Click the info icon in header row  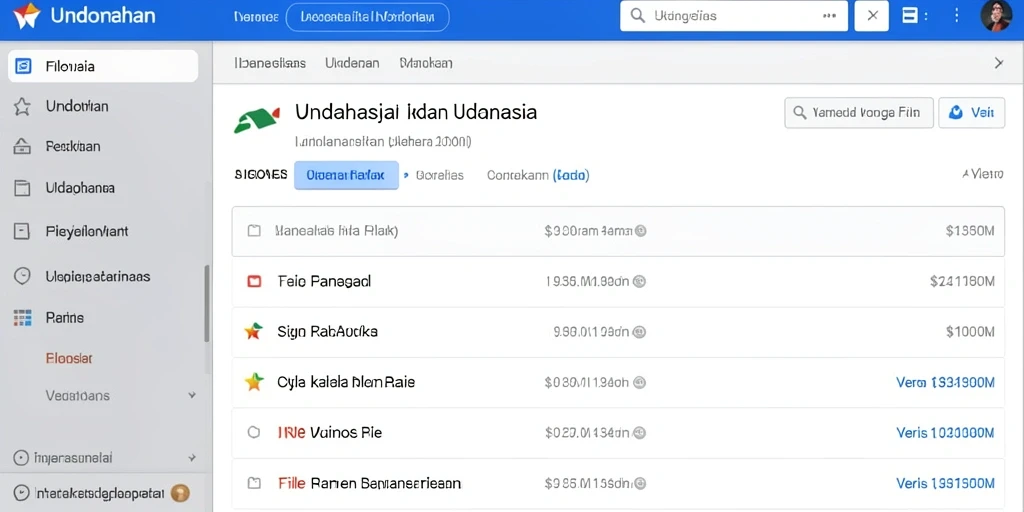click(x=641, y=231)
